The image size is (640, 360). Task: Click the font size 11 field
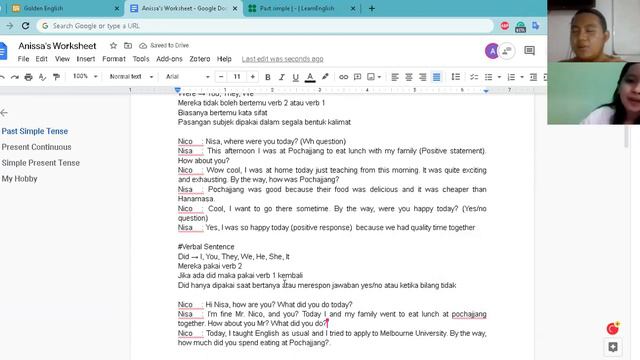coord(237,76)
